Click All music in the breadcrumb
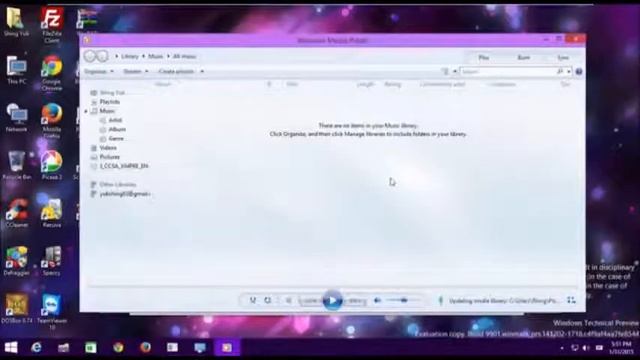The width and height of the screenshot is (640, 360). pos(184,56)
